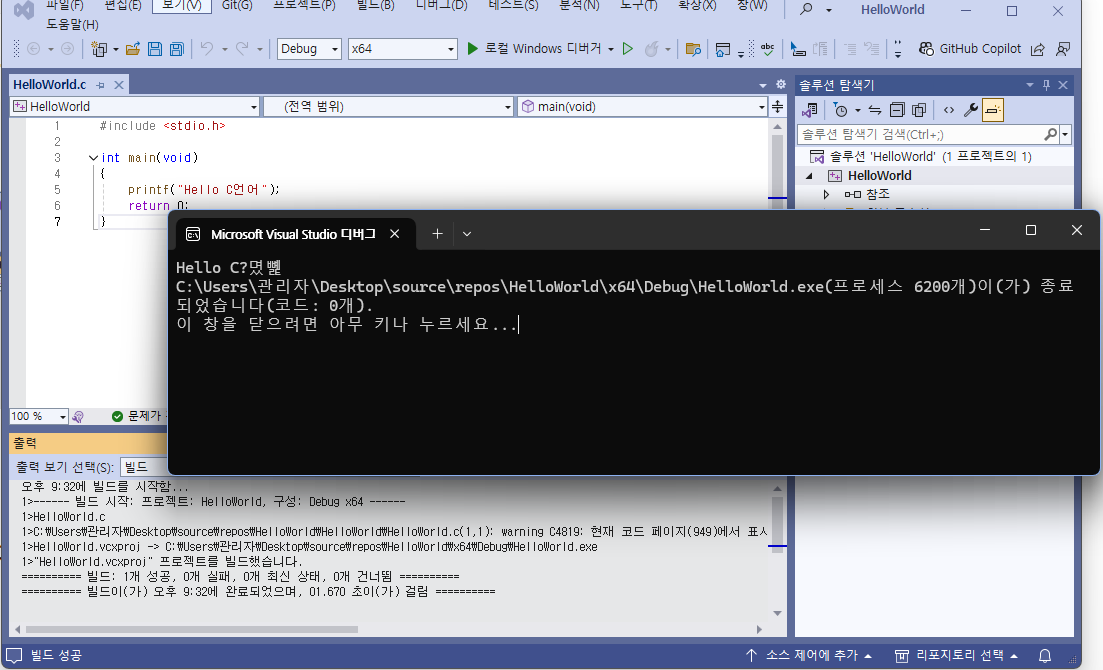Image resolution: width=1103 pixels, height=670 pixels.
Task: Open the debugger target dropdown arrow
Action: 611,49
